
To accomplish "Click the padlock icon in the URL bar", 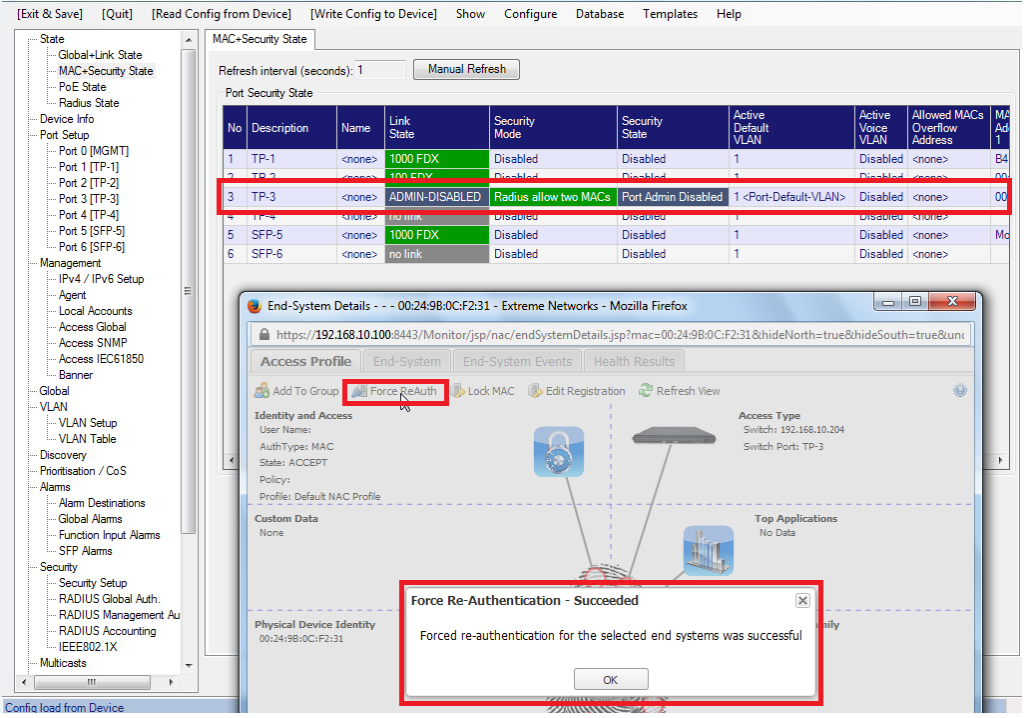I will coord(264,335).
